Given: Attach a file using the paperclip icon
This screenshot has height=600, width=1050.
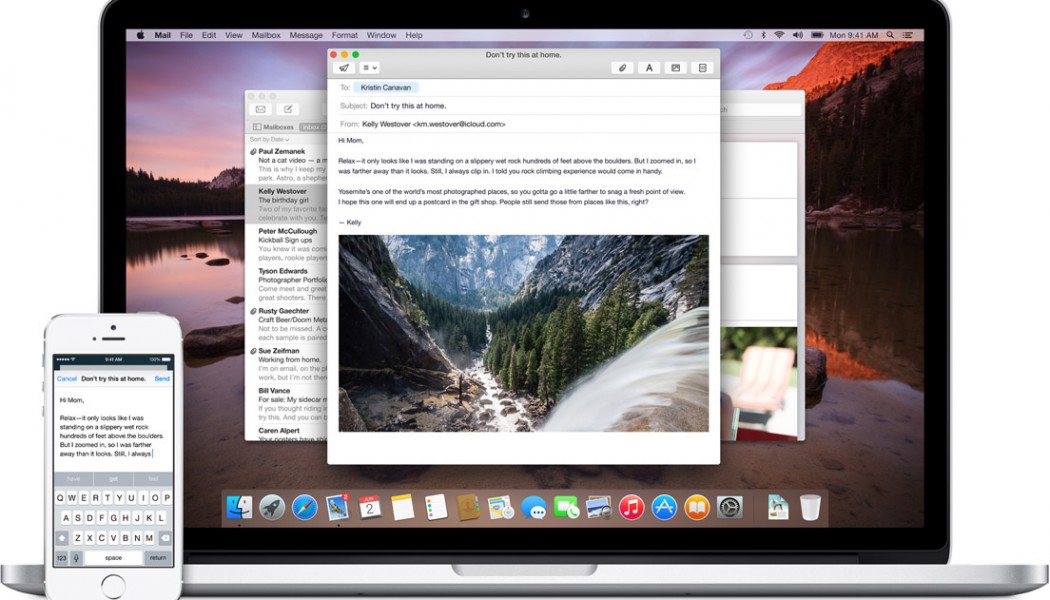Looking at the screenshot, I should click(x=622, y=68).
